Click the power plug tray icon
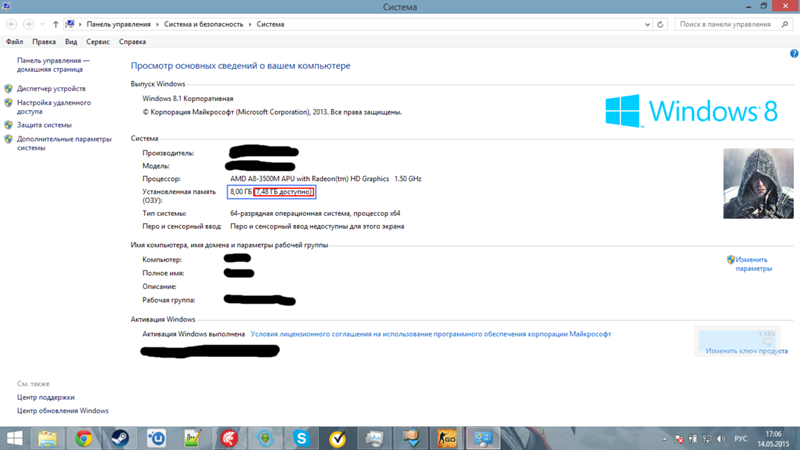 click(x=693, y=439)
